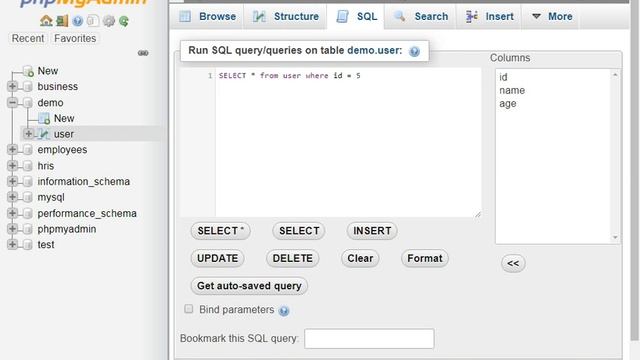Expand the test database node
Image resolution: width=640 pixels, height=360 pixels.
pyautogui.click(x=12, y=244)
